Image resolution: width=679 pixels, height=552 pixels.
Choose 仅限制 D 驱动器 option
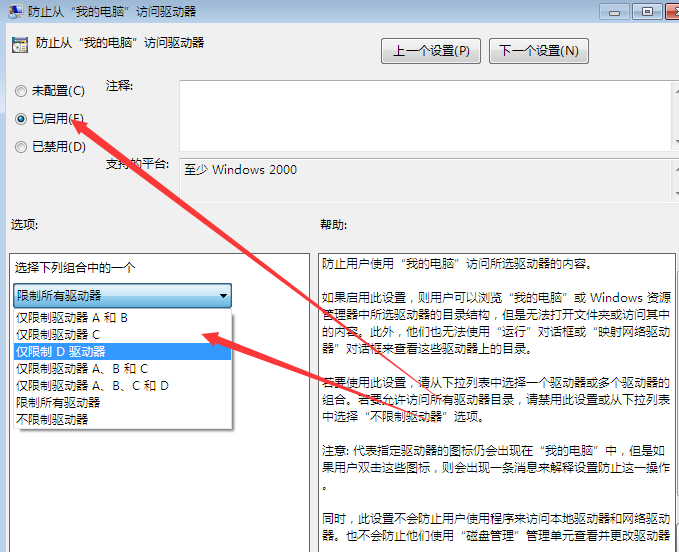[123, 352]
